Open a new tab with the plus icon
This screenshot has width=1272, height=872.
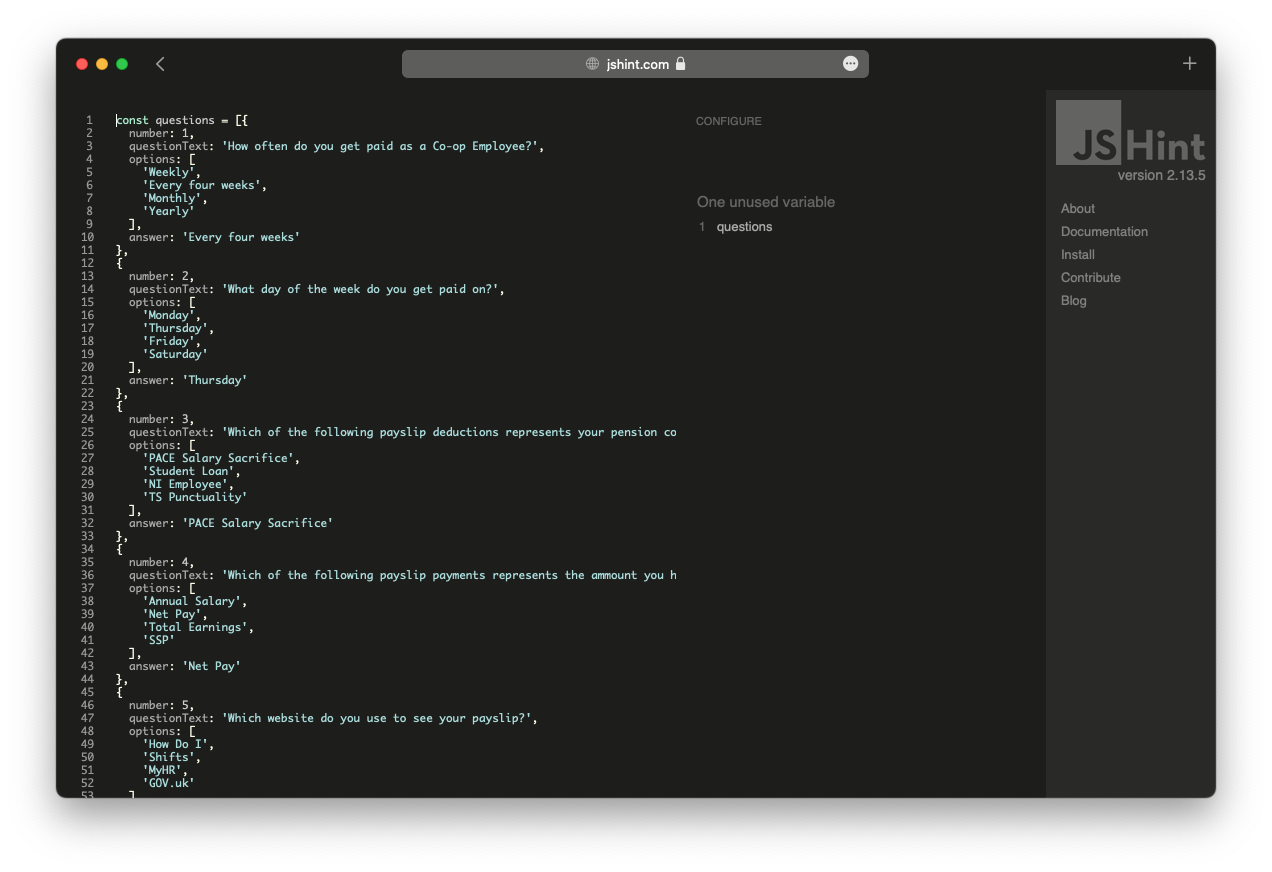[x=1189, y=63]
